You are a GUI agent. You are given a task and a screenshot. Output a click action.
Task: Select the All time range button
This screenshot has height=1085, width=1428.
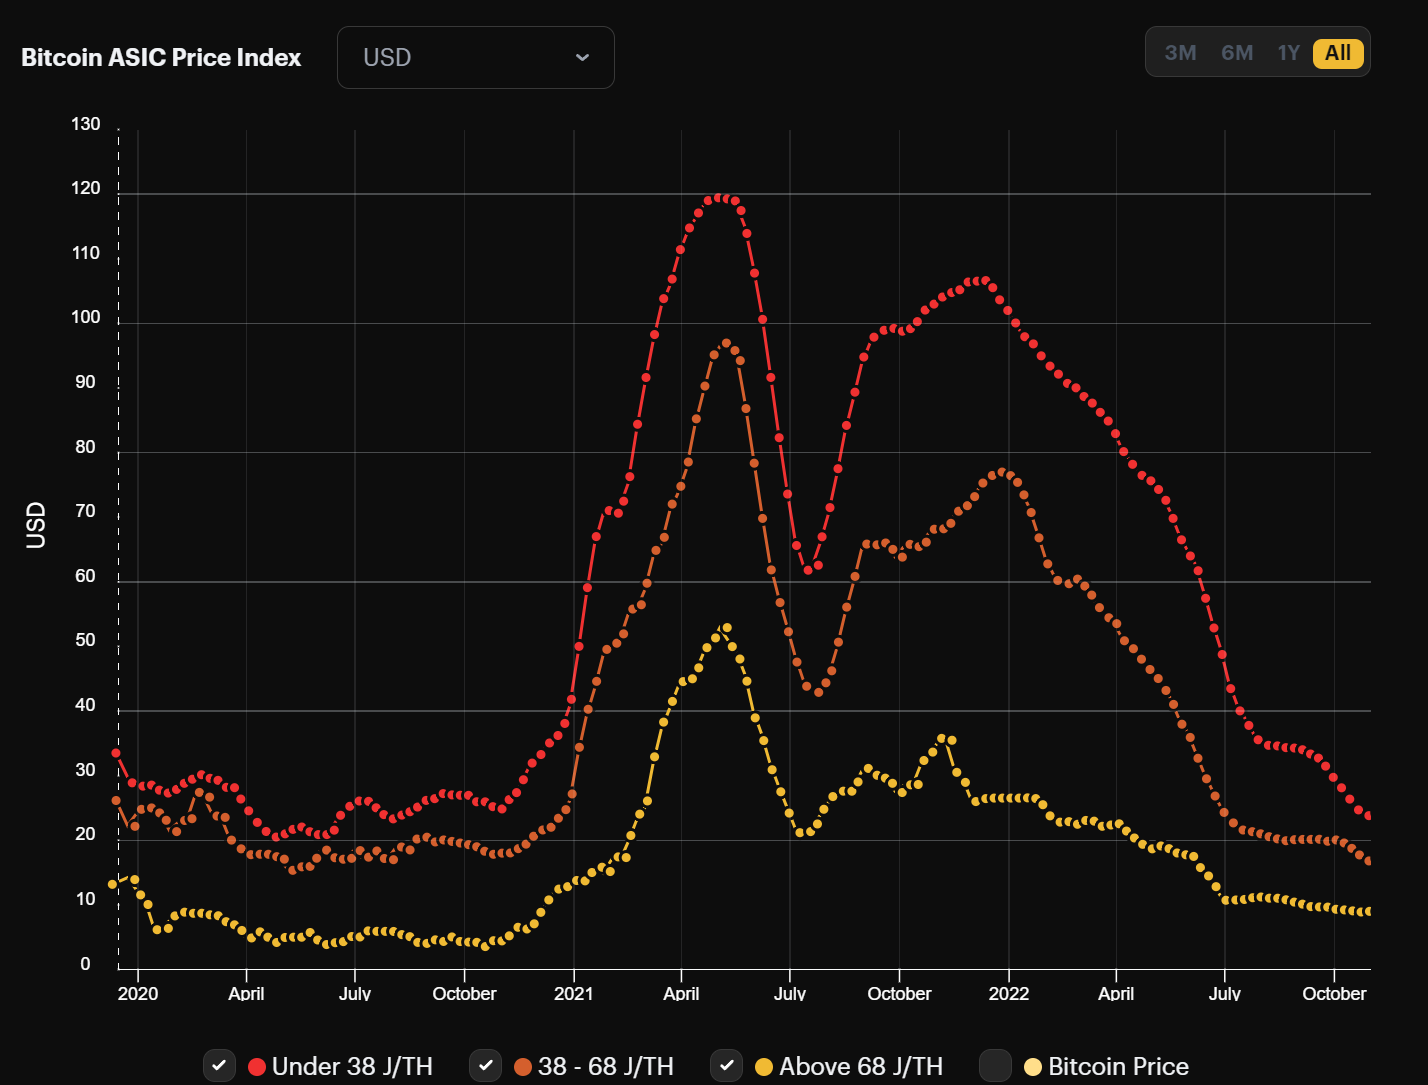(1338, 53)
